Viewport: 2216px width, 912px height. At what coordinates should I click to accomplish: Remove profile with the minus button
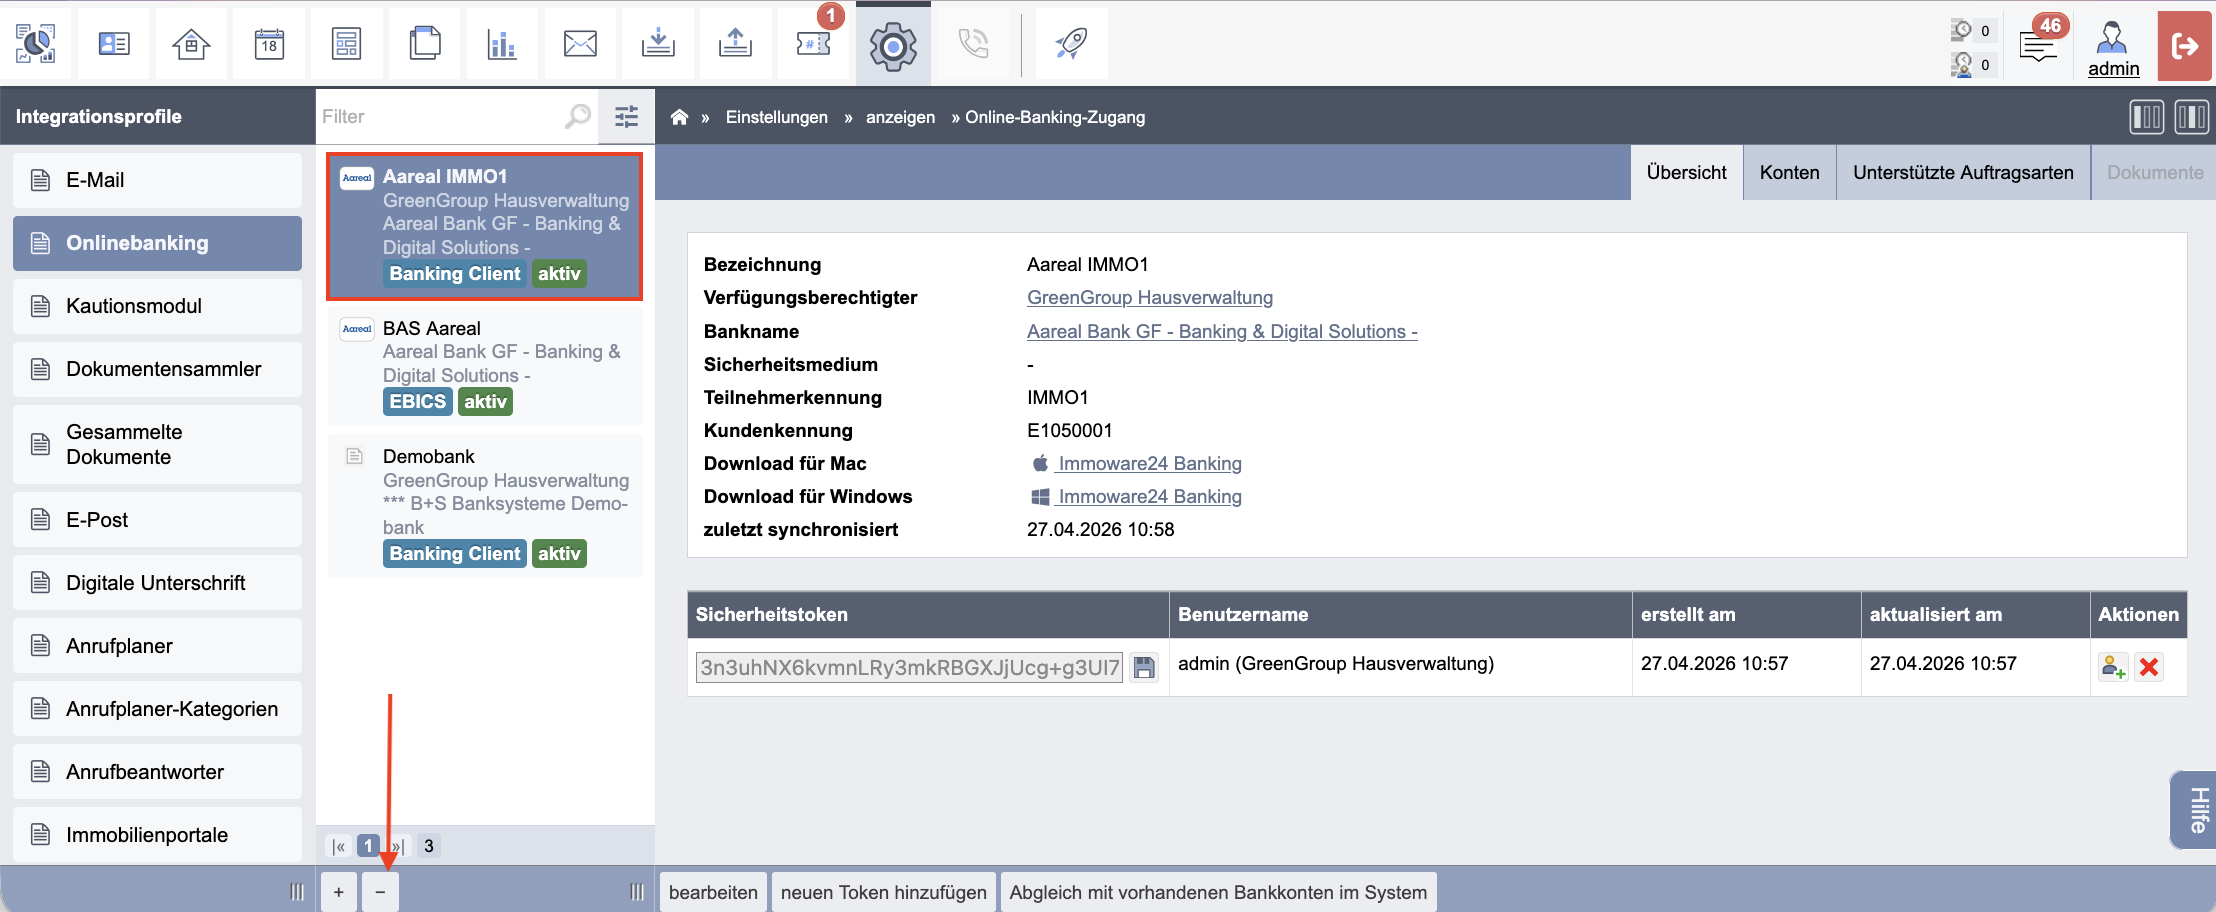(x=380, y=892)
